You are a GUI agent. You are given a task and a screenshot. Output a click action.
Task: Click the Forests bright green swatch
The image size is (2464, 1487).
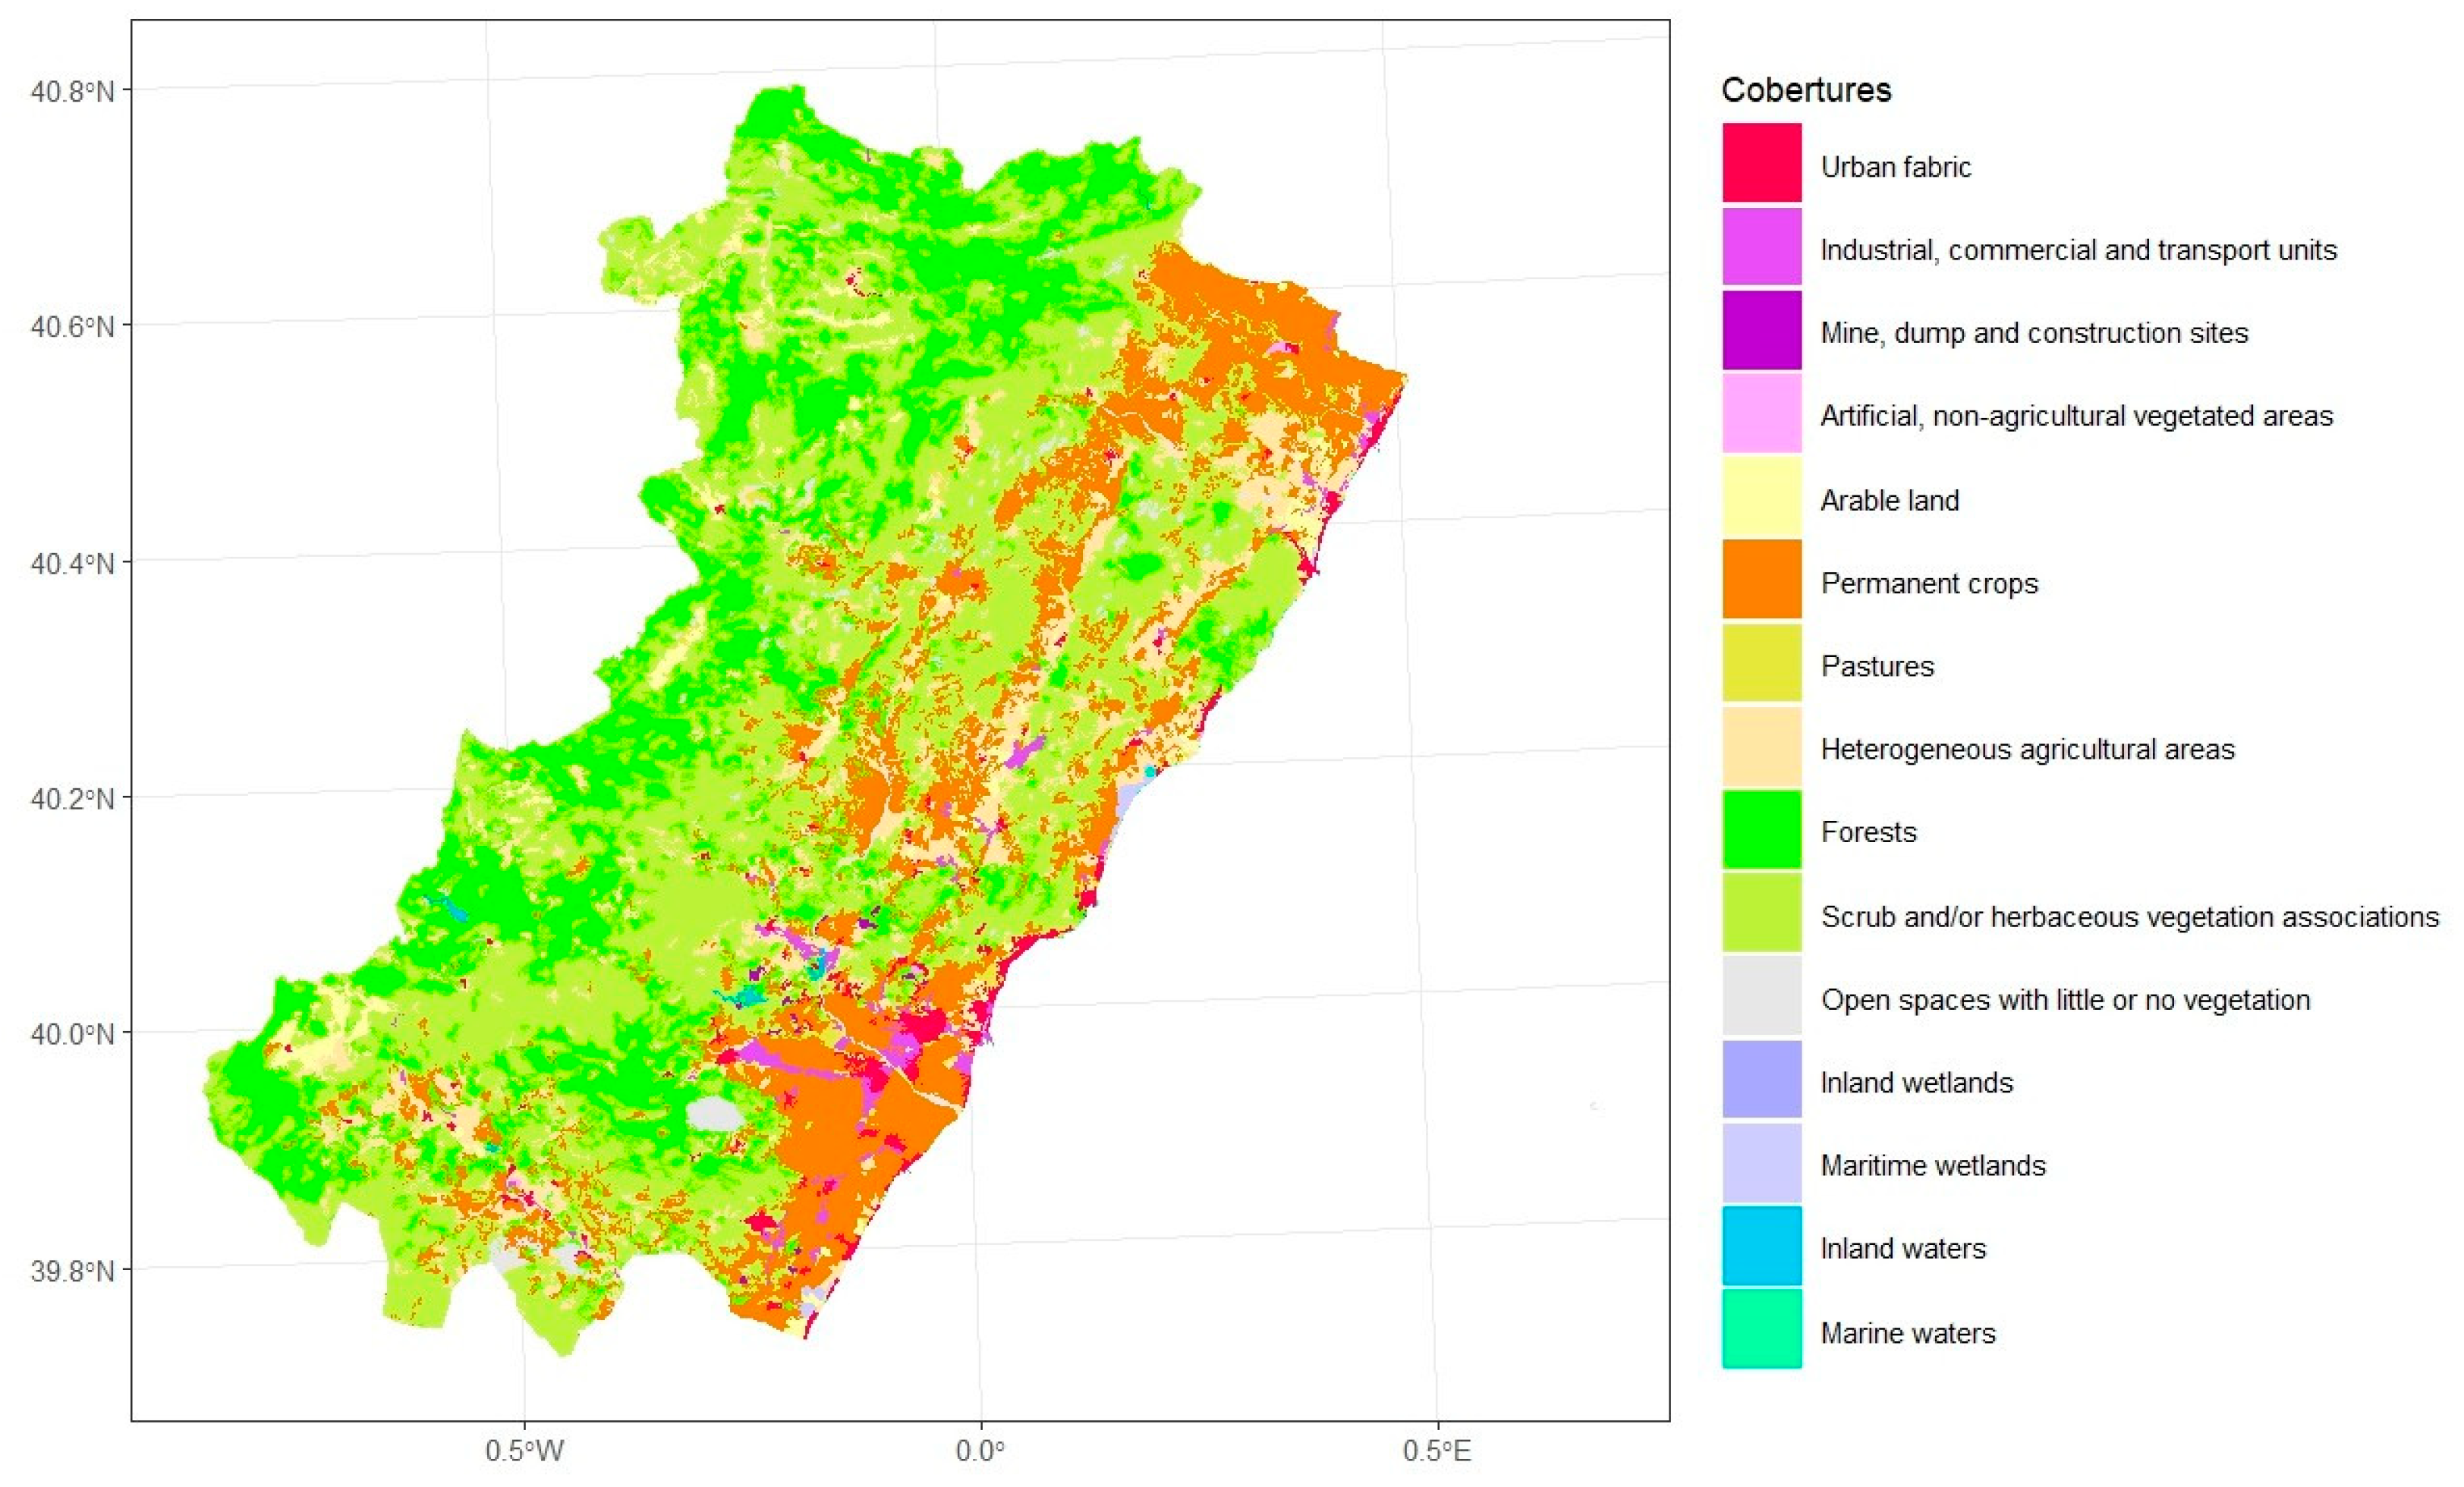tap(1761, 830)
